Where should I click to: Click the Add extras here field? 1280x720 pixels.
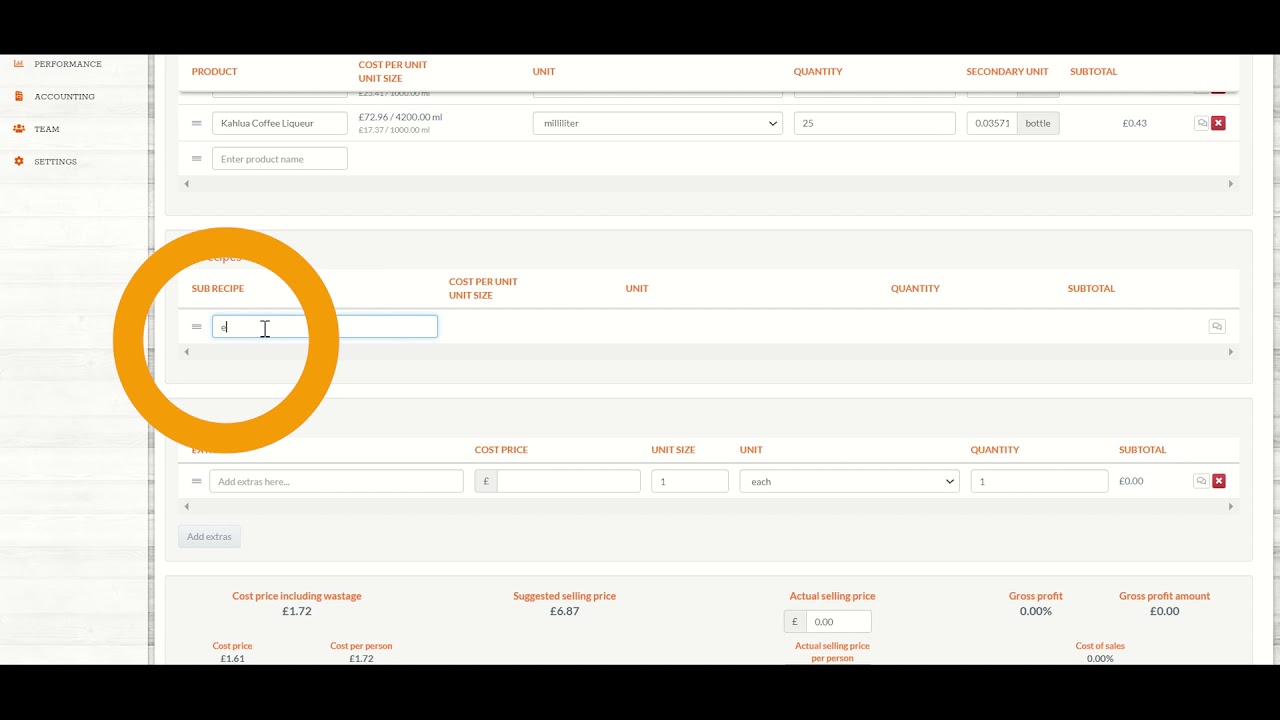[x=336, y=481]
